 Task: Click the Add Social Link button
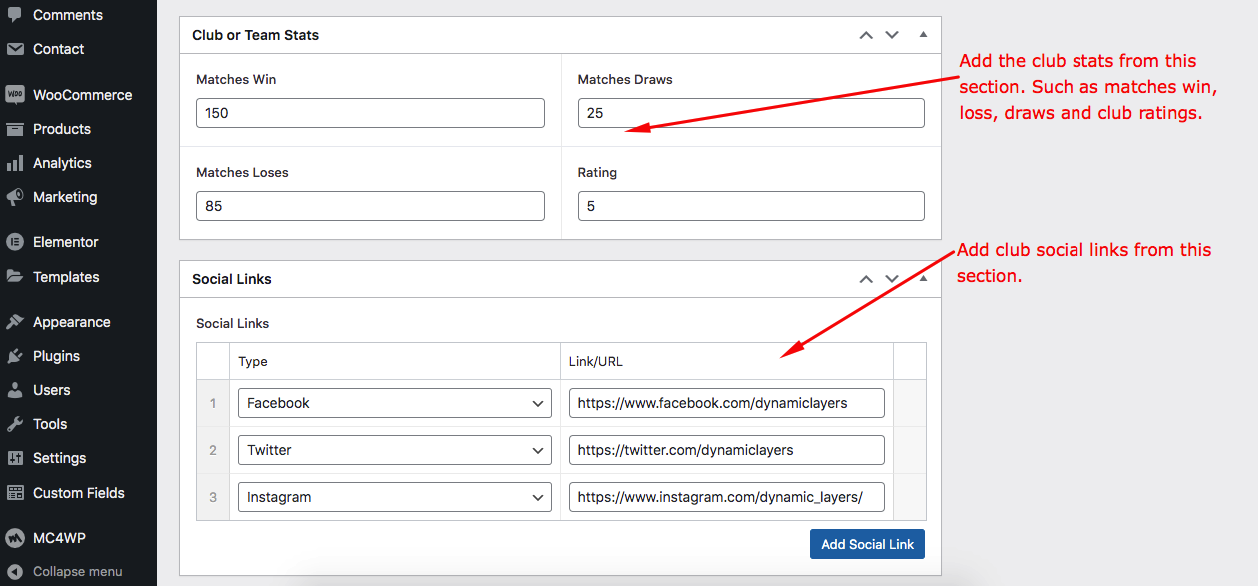pyautogui.click(x=867, y=544)
